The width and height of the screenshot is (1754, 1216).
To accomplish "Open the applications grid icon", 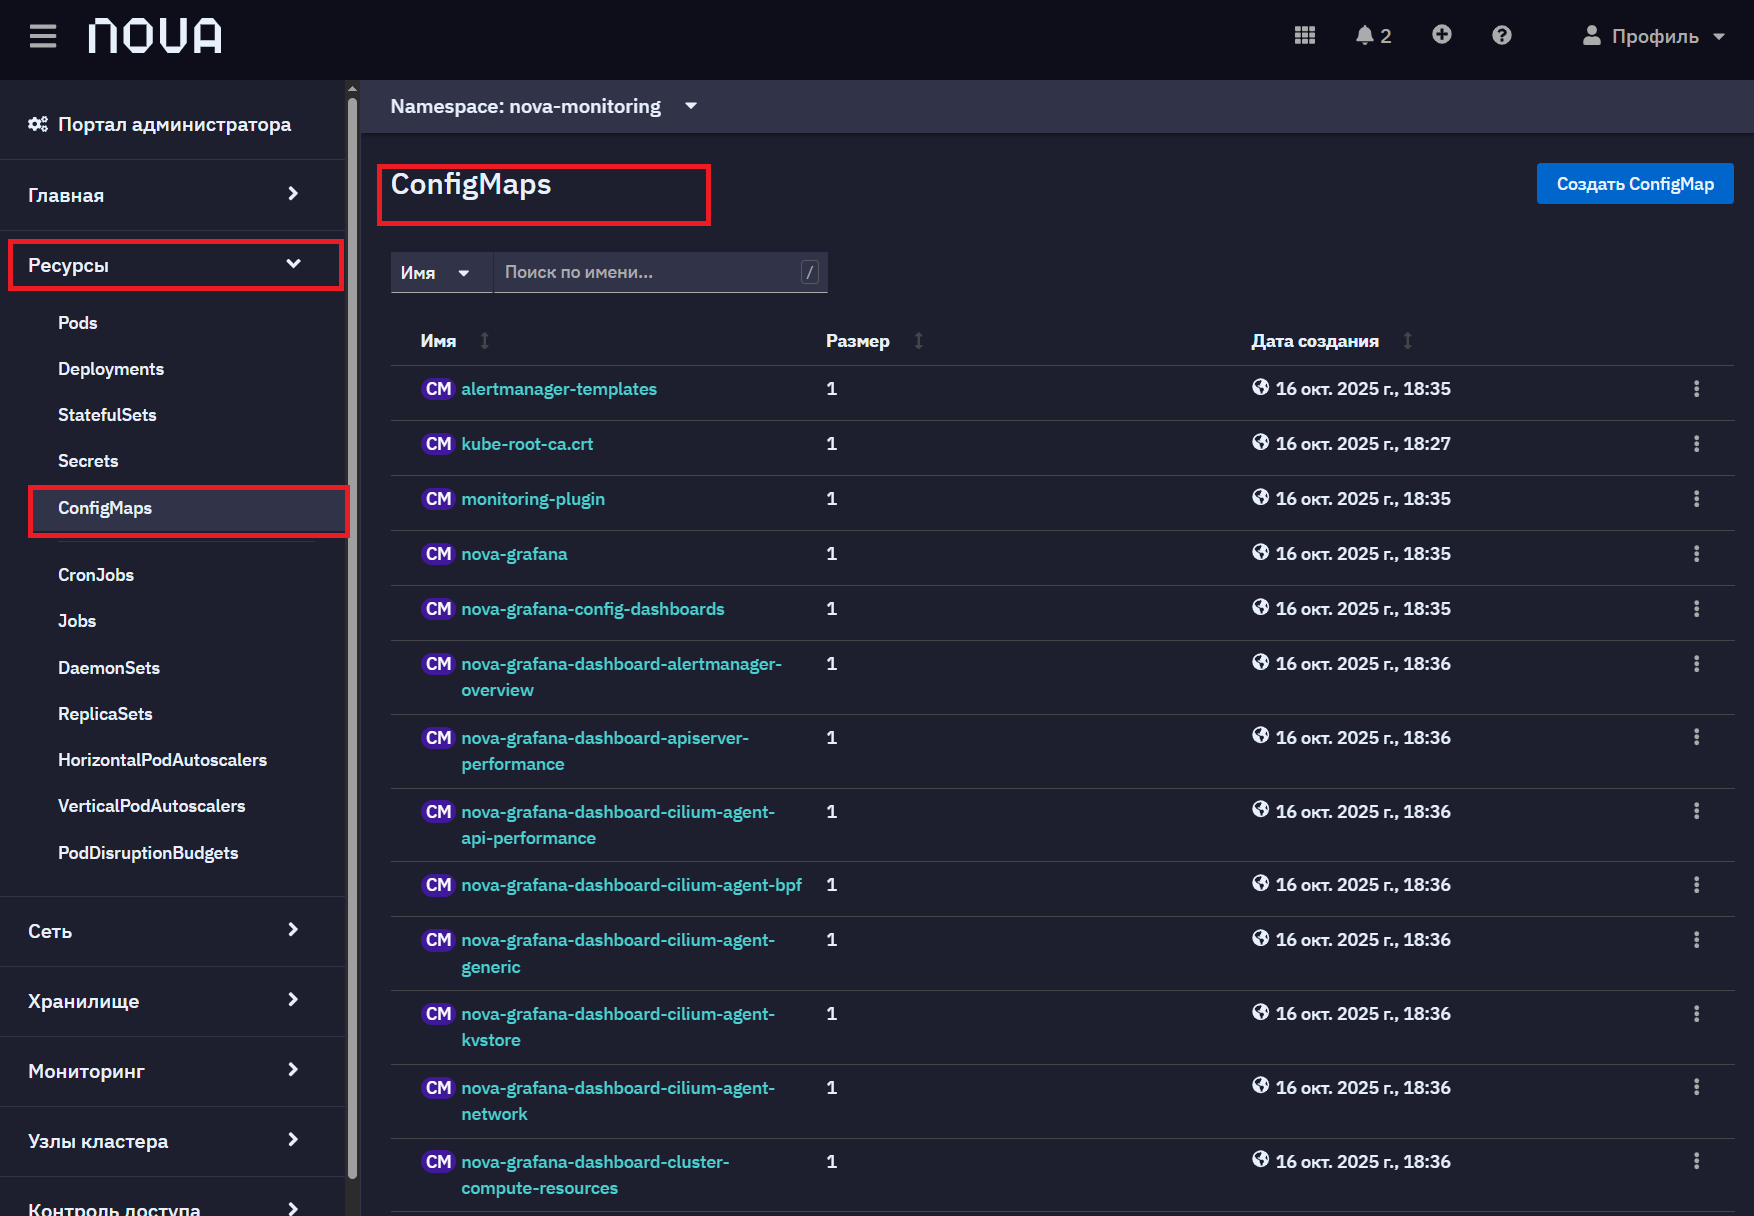I will pos(1304,35).
